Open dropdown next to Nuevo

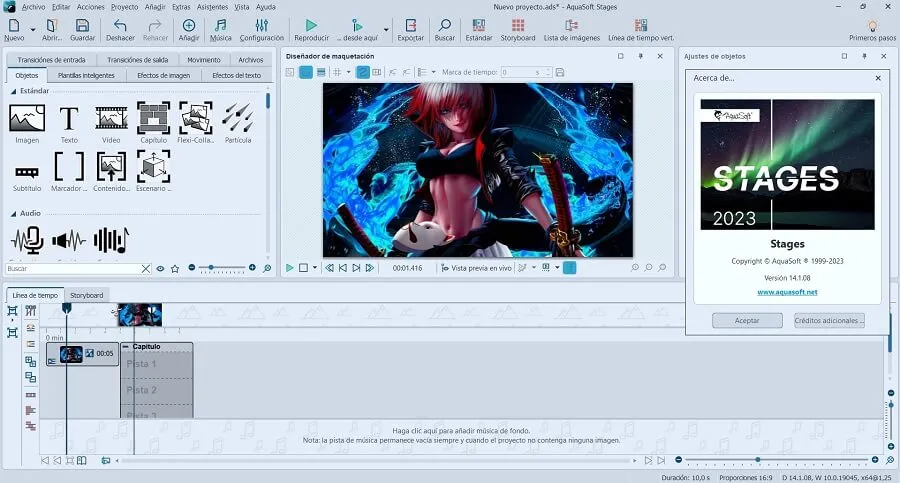click(x=33, y=29)
